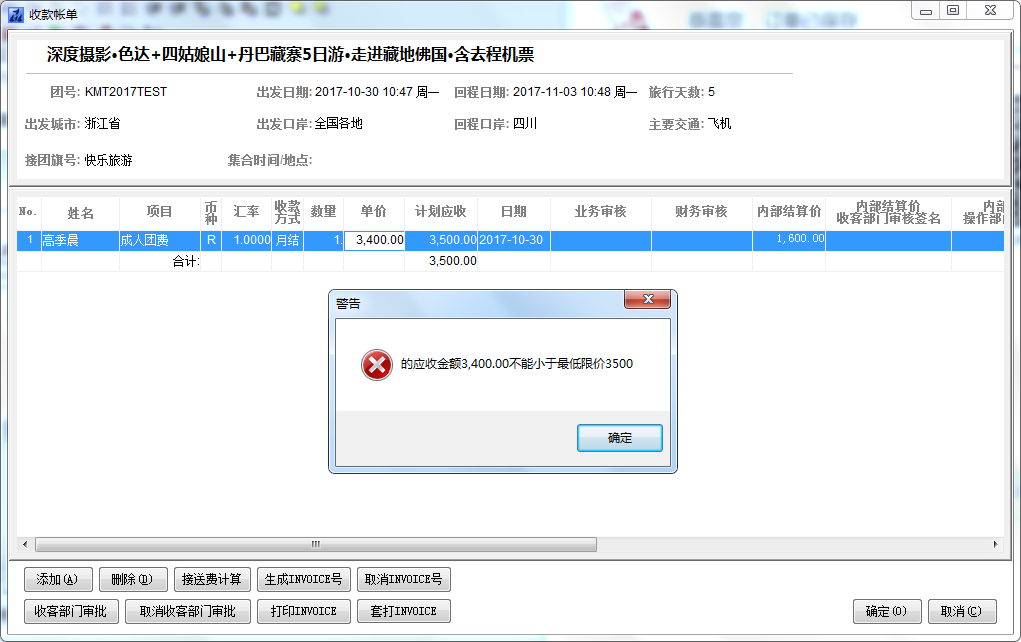1021x642 pixels.
Task: Click the 计划应收 column header
Action: click(x=441, y=212)
